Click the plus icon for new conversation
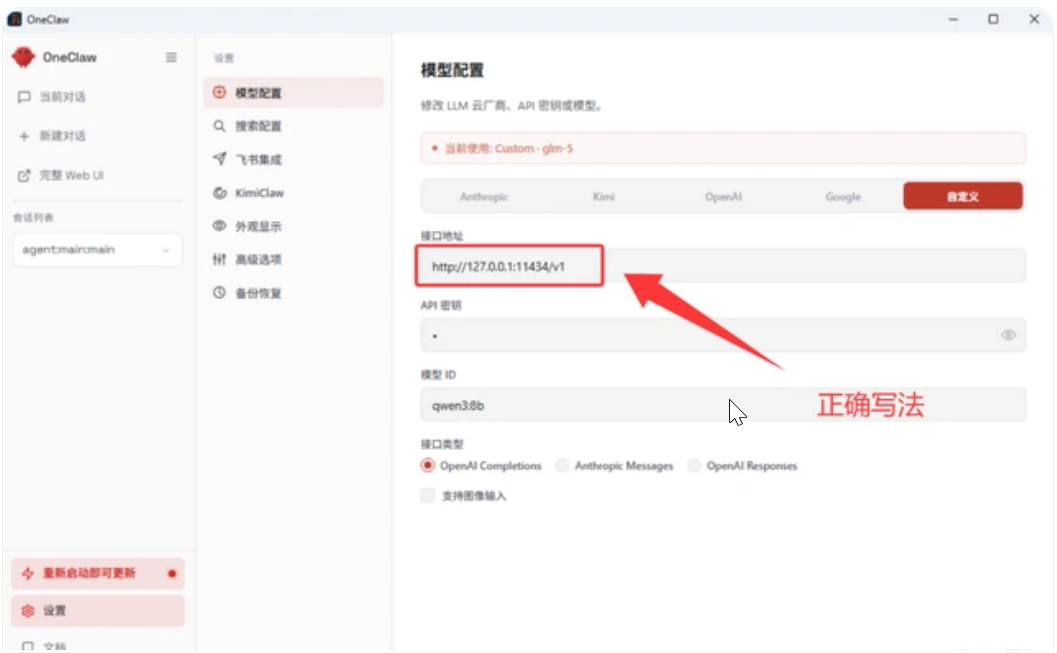 [24, 136]
